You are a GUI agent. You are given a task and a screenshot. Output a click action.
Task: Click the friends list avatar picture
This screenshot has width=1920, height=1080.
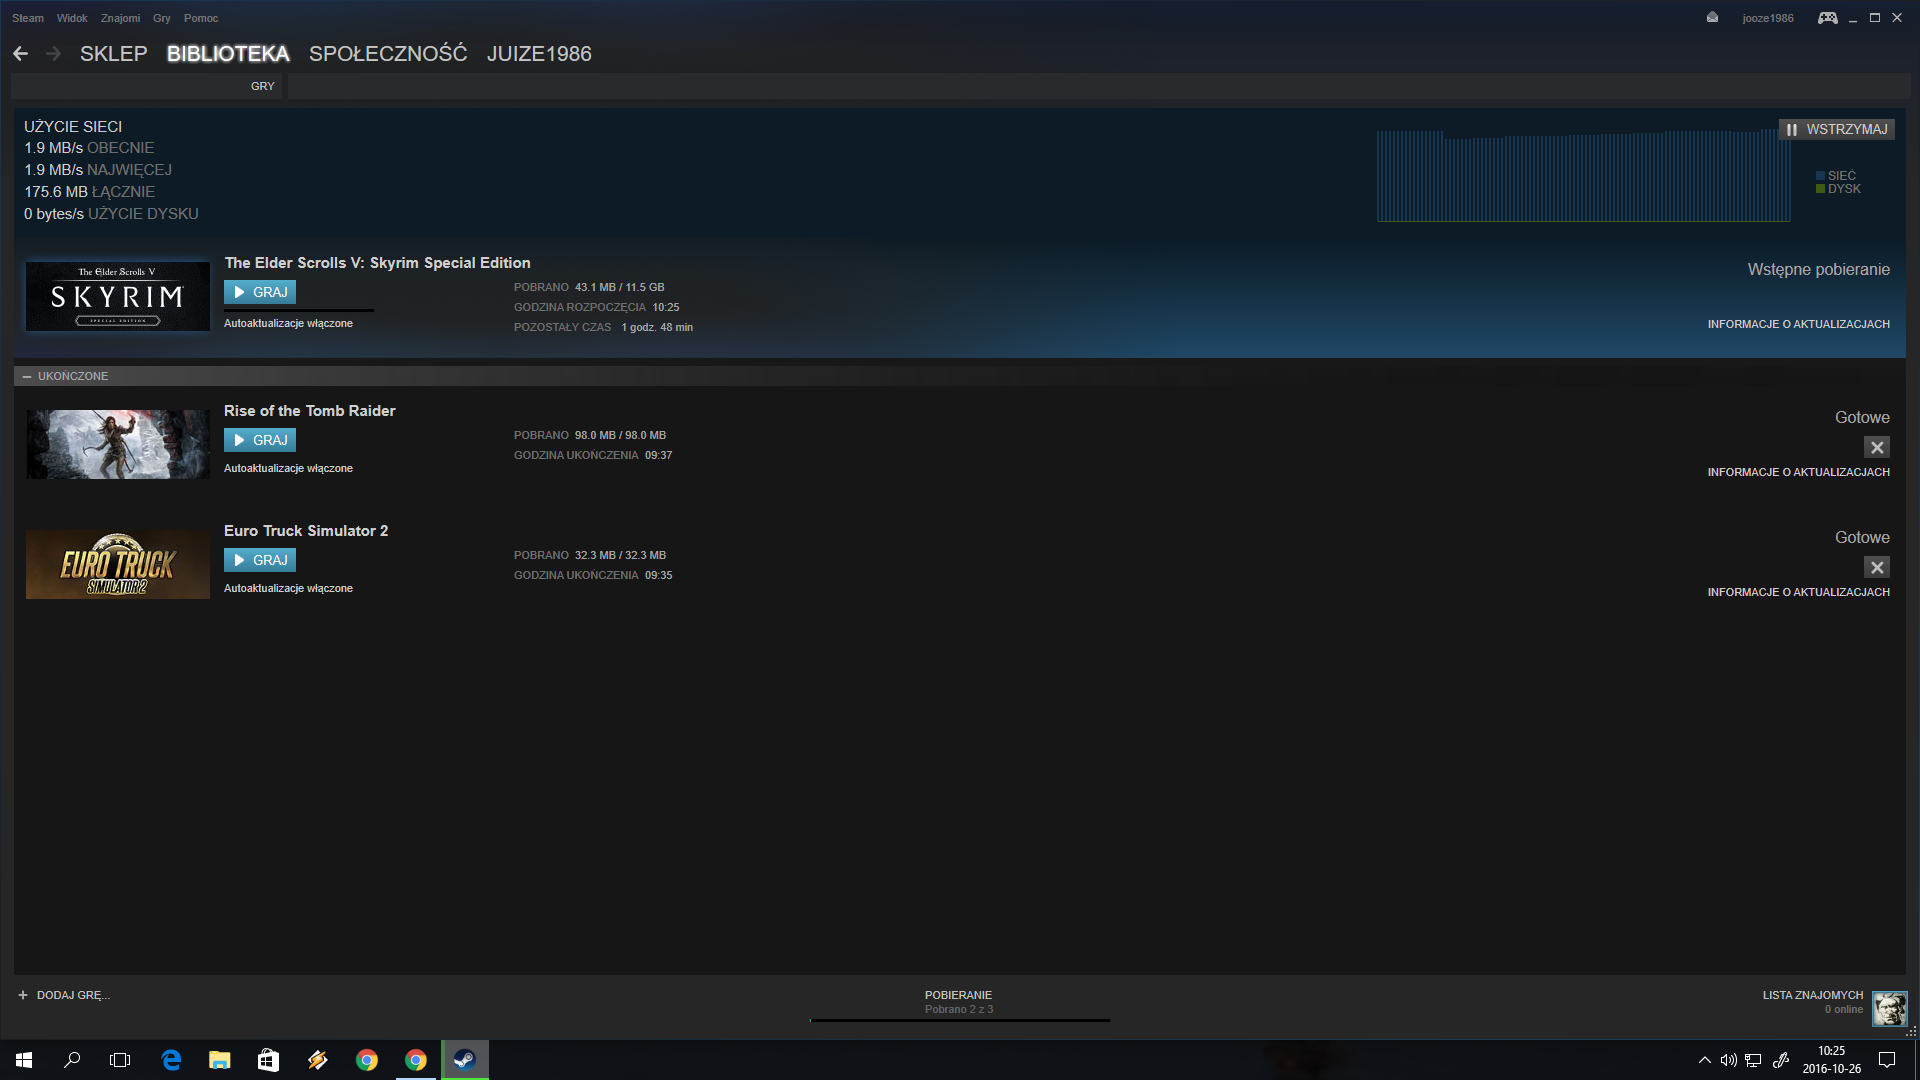pos(1889,1008)
